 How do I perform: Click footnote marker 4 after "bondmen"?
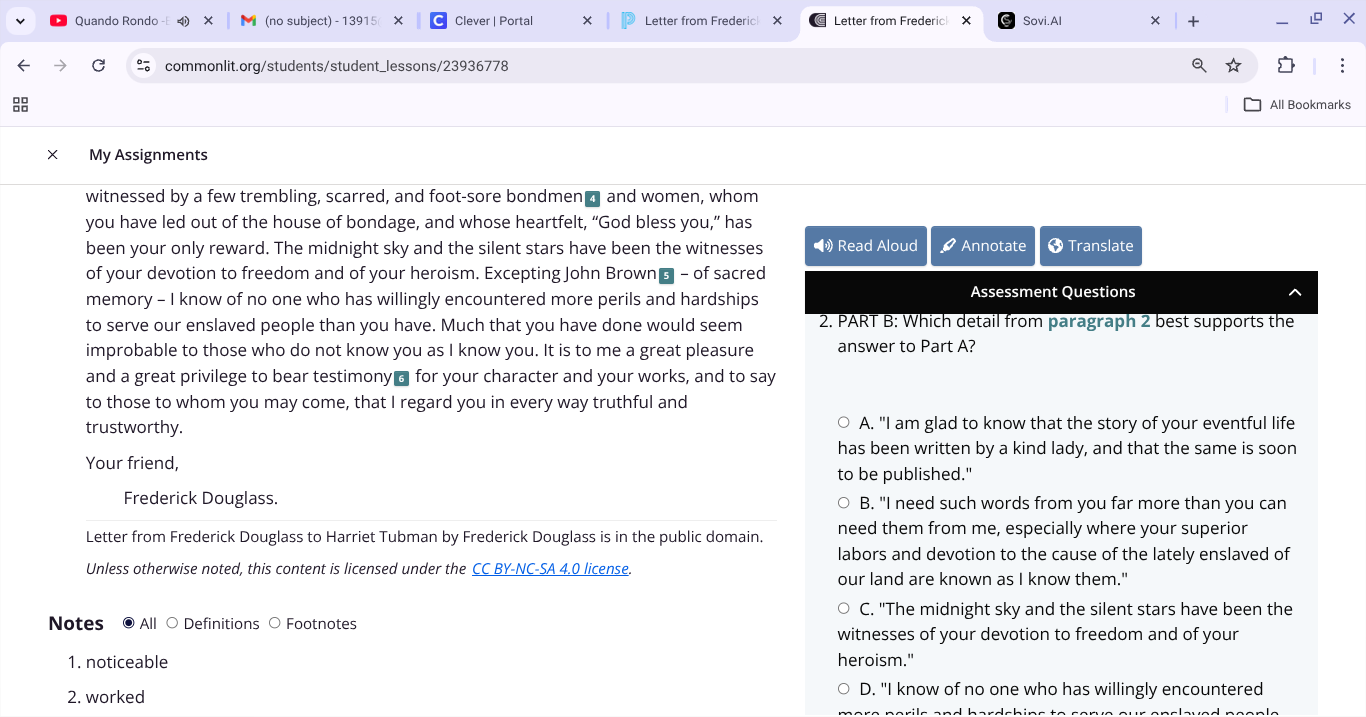point(593,196)
